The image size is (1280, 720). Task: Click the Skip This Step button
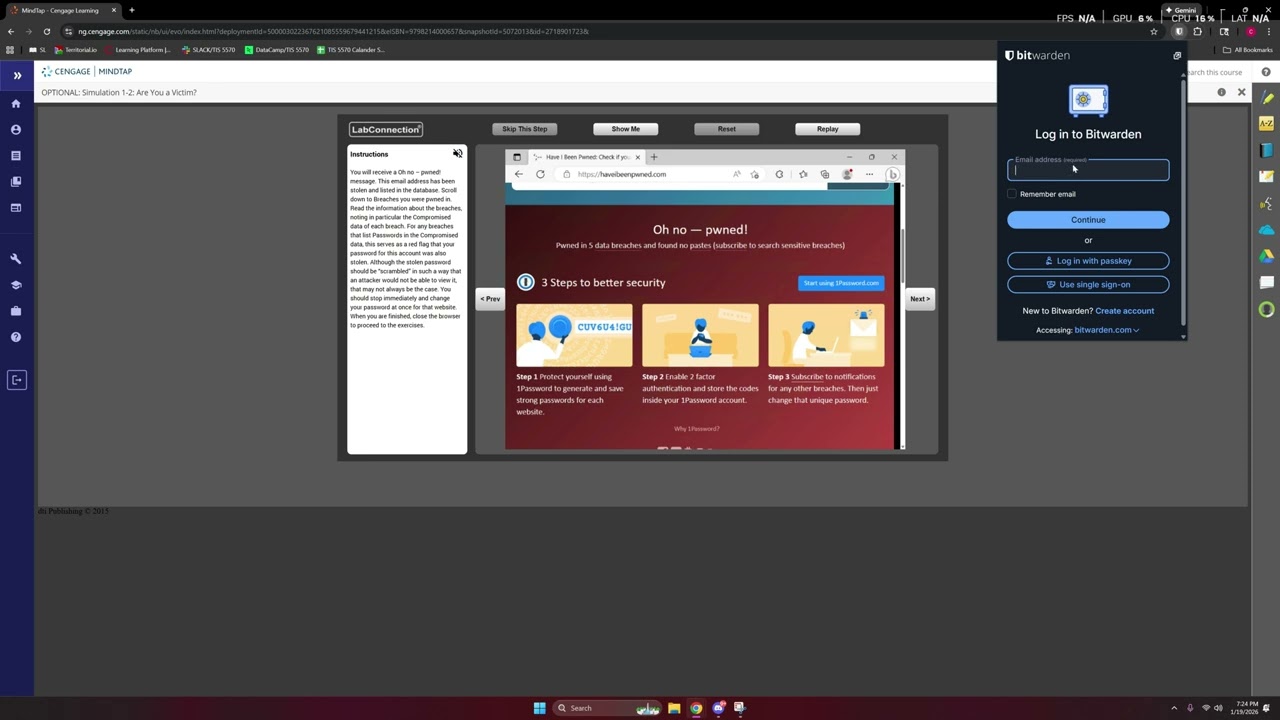pos(525,129)
